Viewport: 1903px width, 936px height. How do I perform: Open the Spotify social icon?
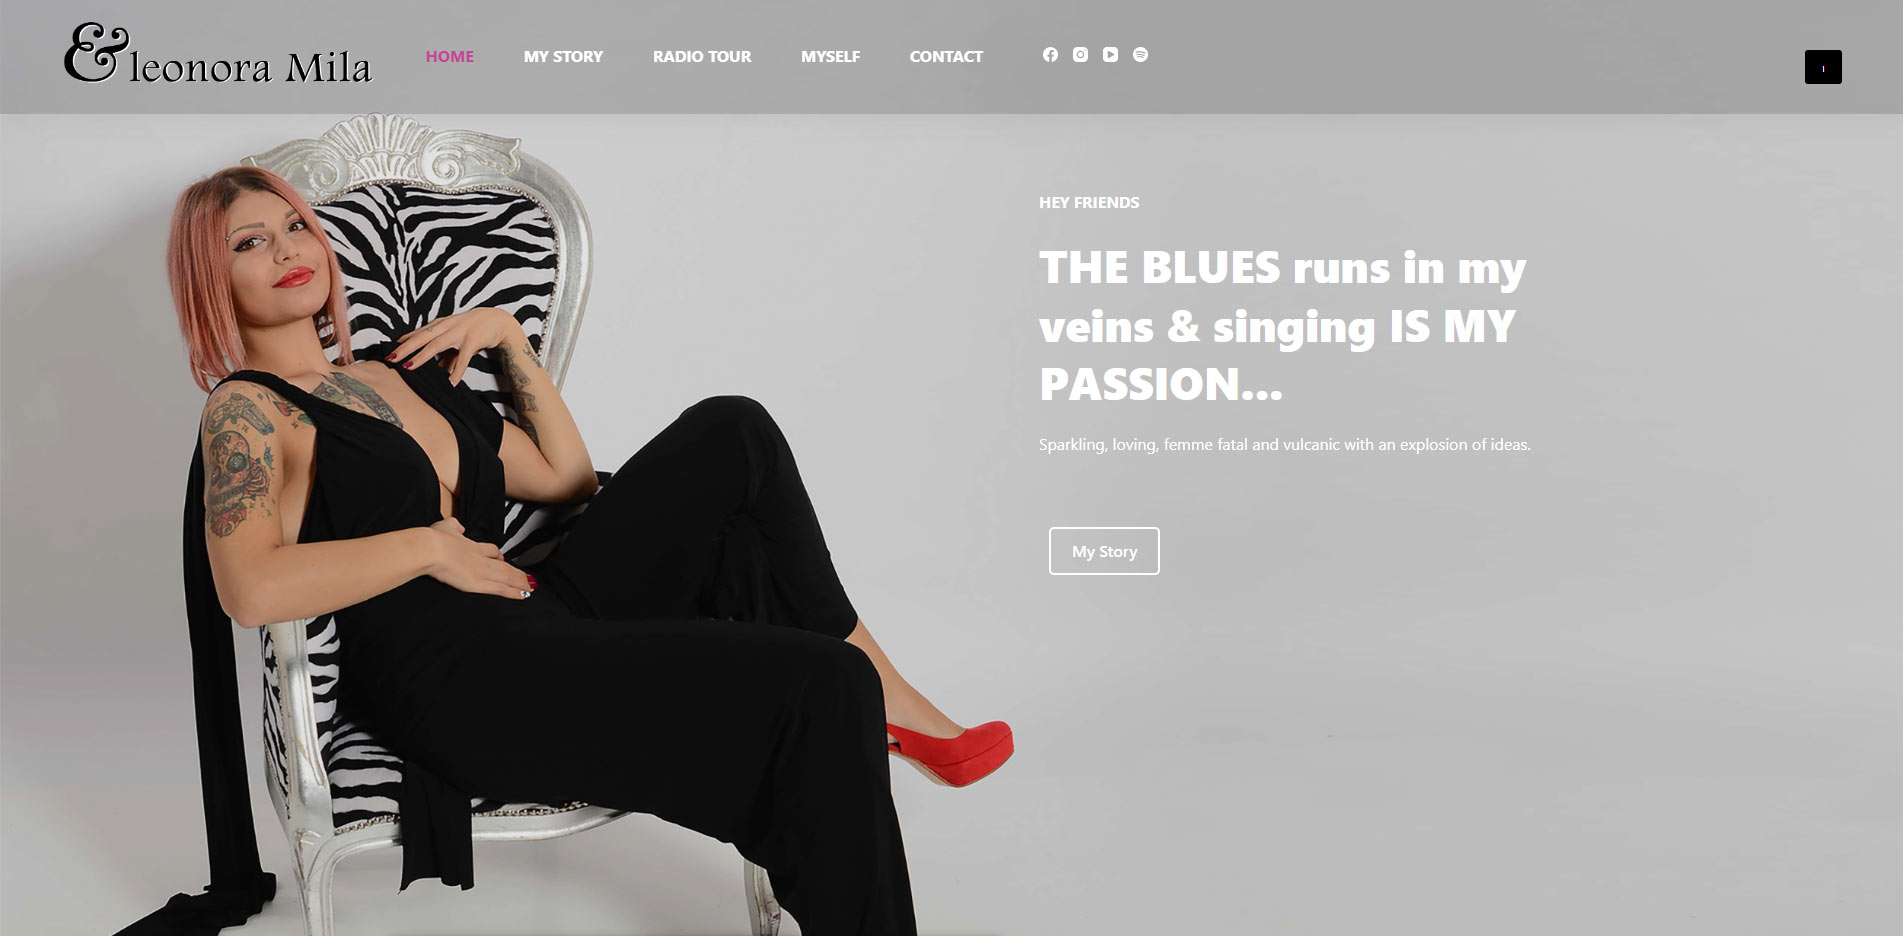coord(1140,55)
